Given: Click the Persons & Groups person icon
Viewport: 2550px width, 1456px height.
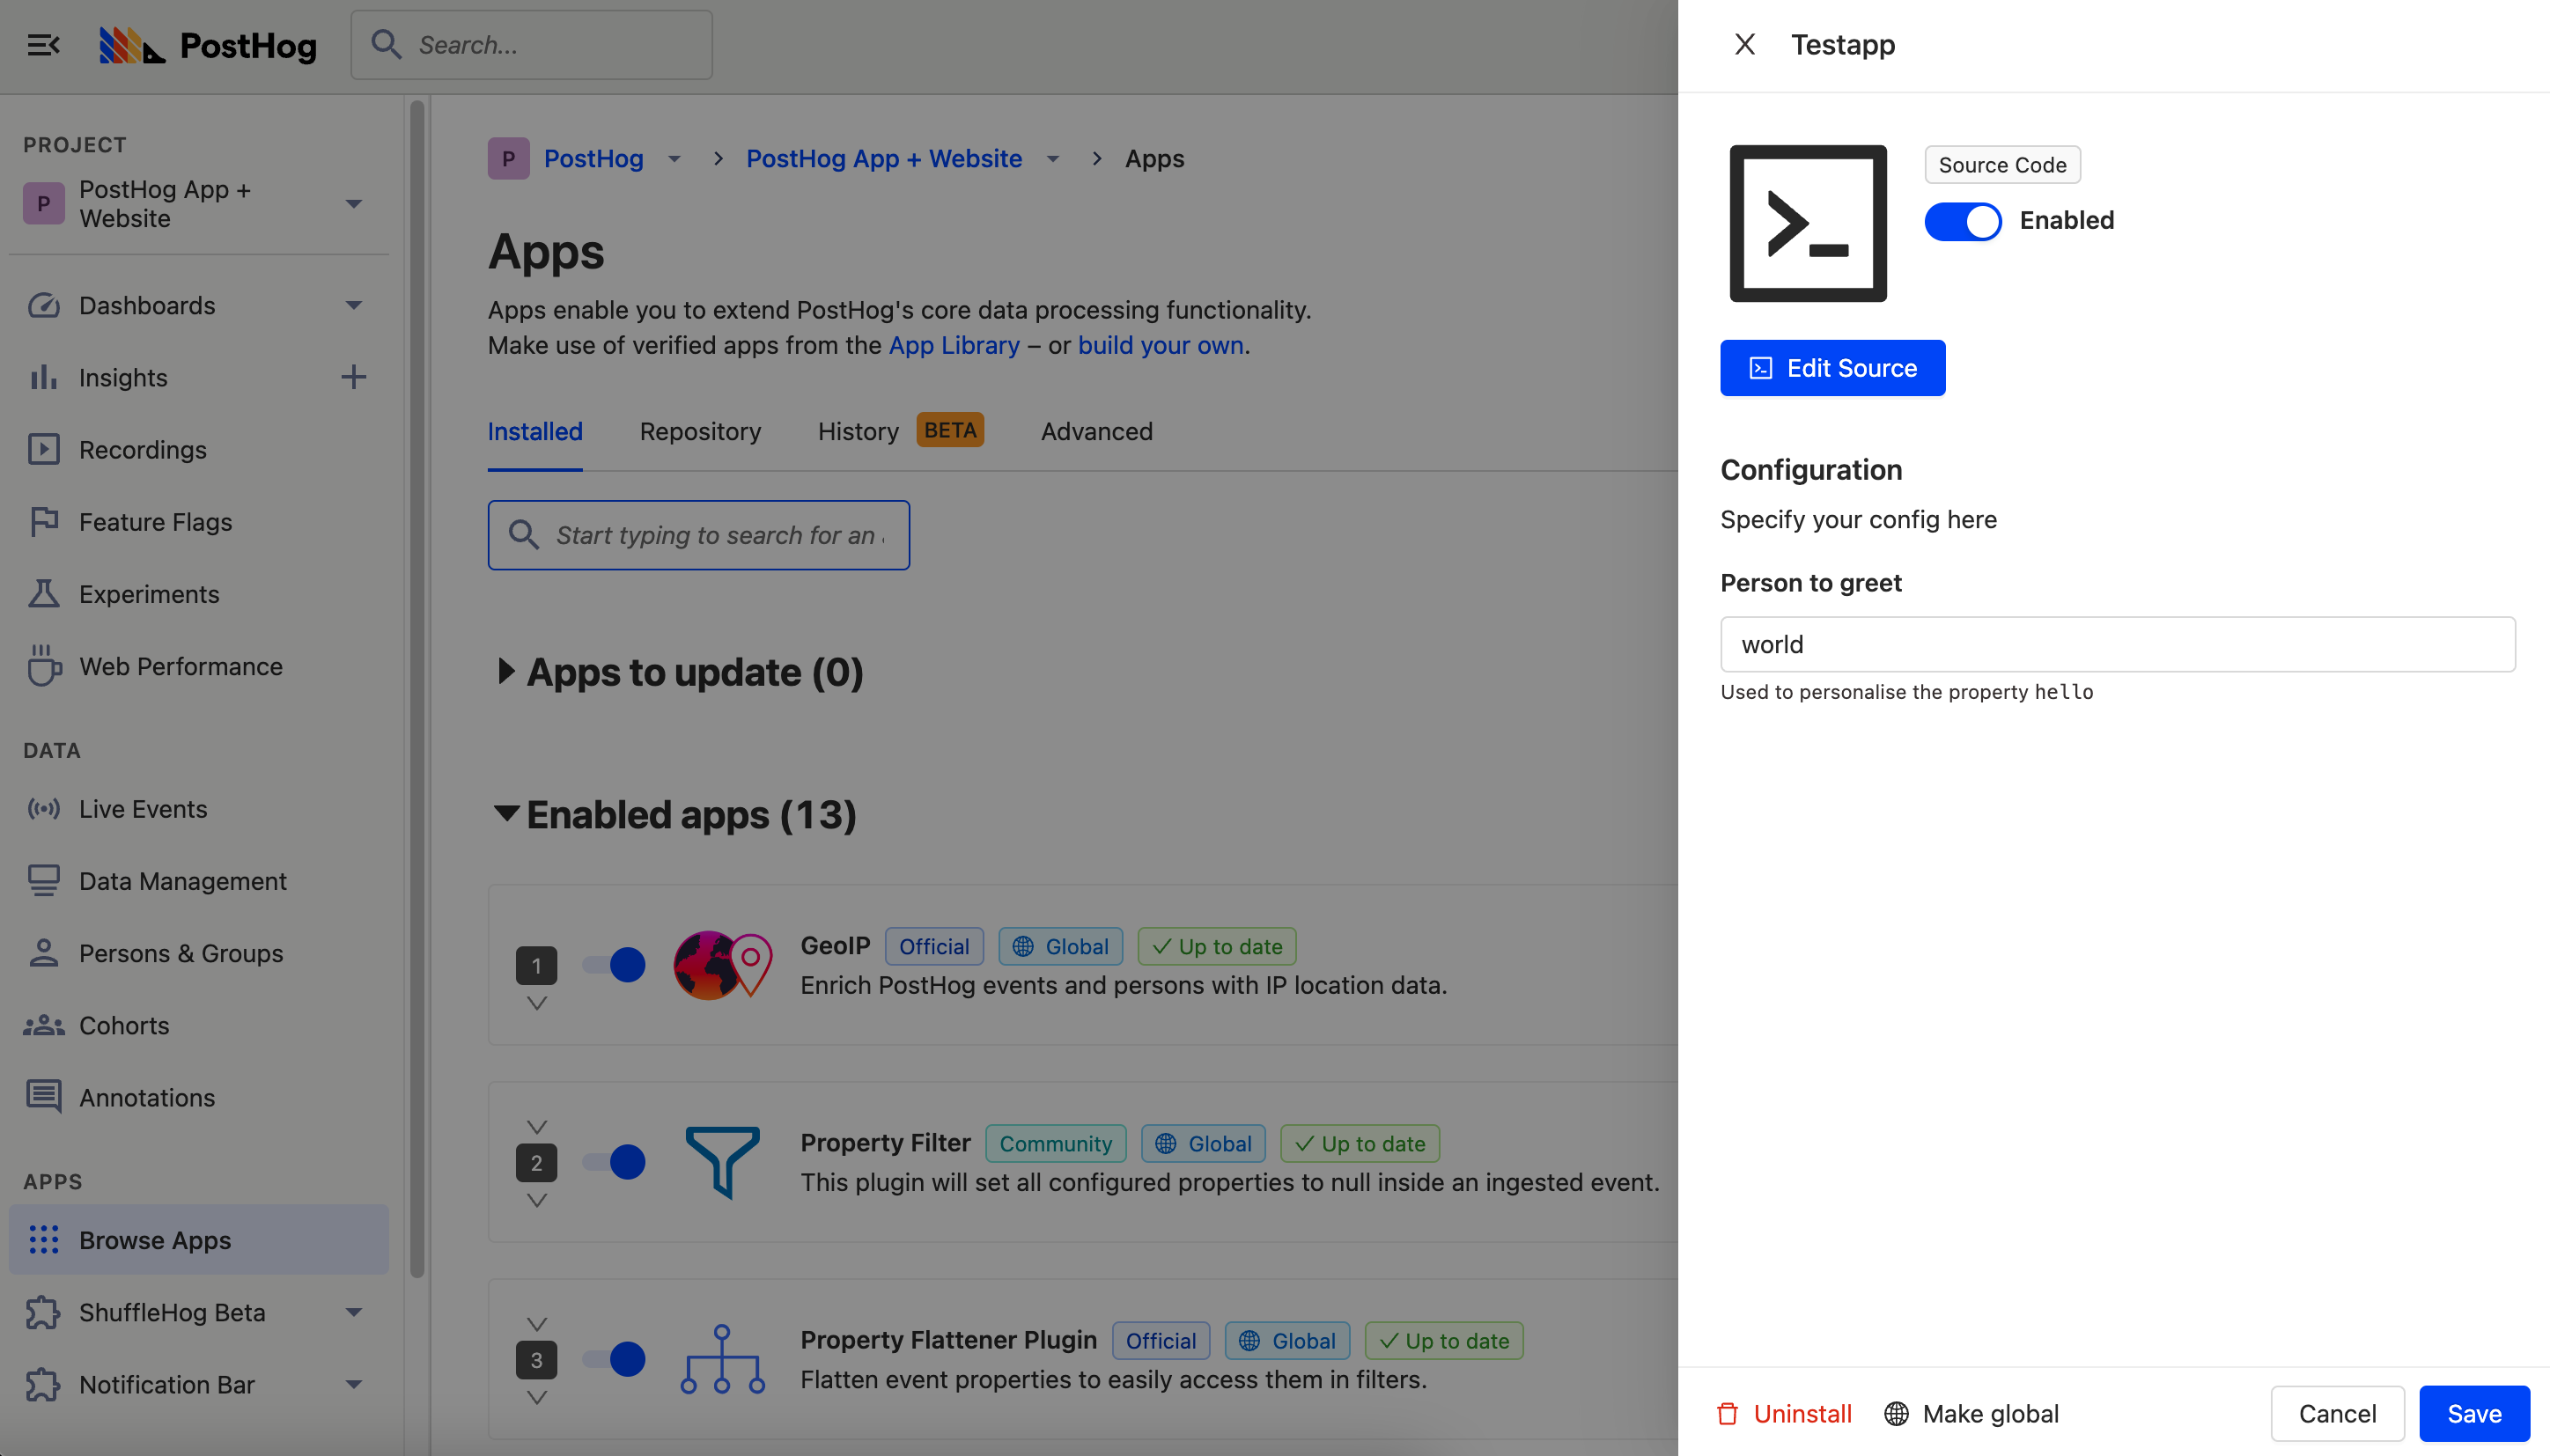Looking at the screenshot, I should click(43, 952).
